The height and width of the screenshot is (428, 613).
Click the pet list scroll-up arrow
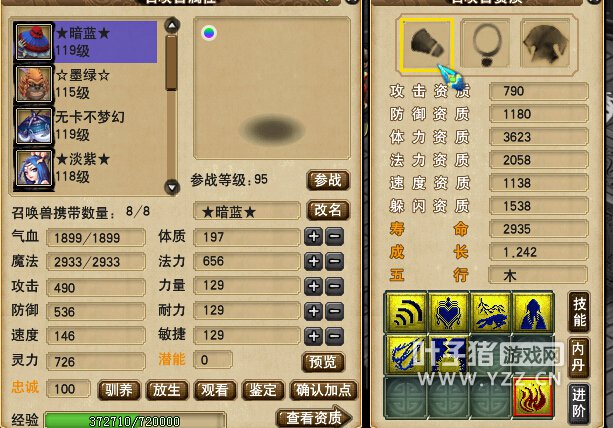[172, 26]
